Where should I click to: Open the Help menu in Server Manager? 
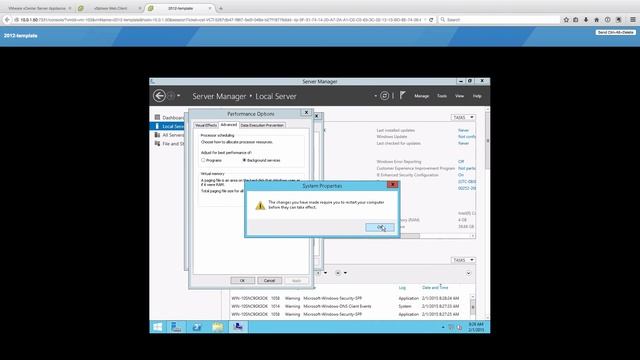coord(477,96)
